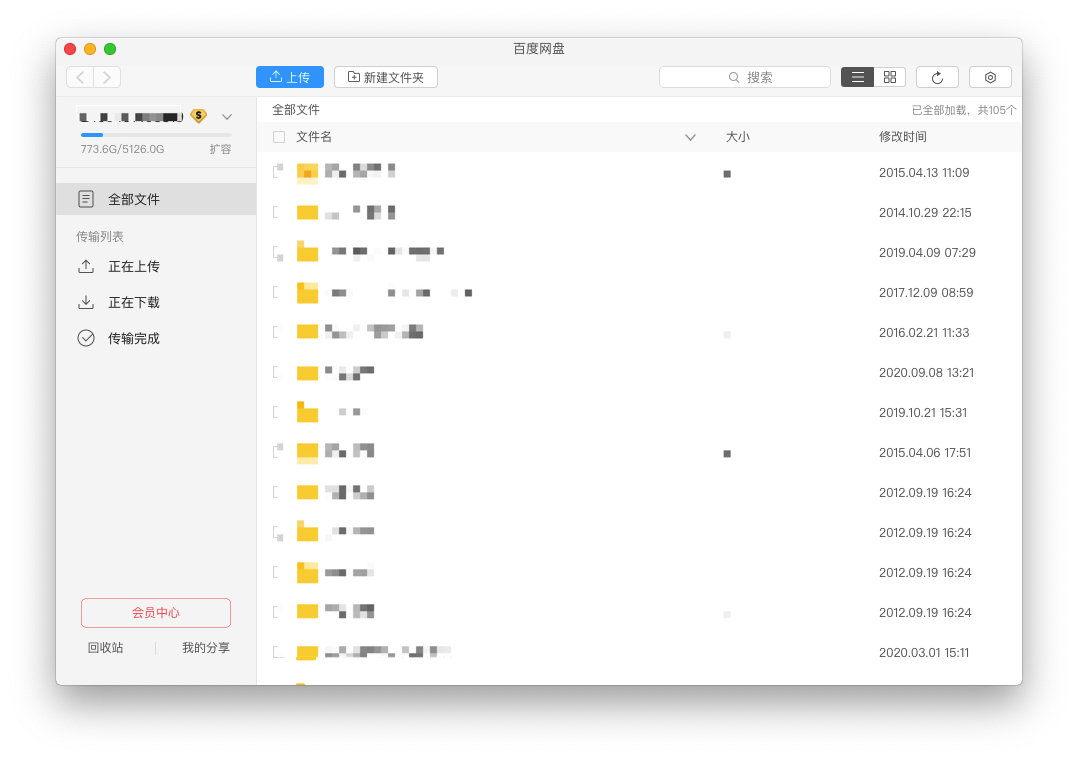This screenshot has height=759, width=1078.
Task: Click folder icon dated 2019.10.21 15:31
Action: click(x=307, y=412)
